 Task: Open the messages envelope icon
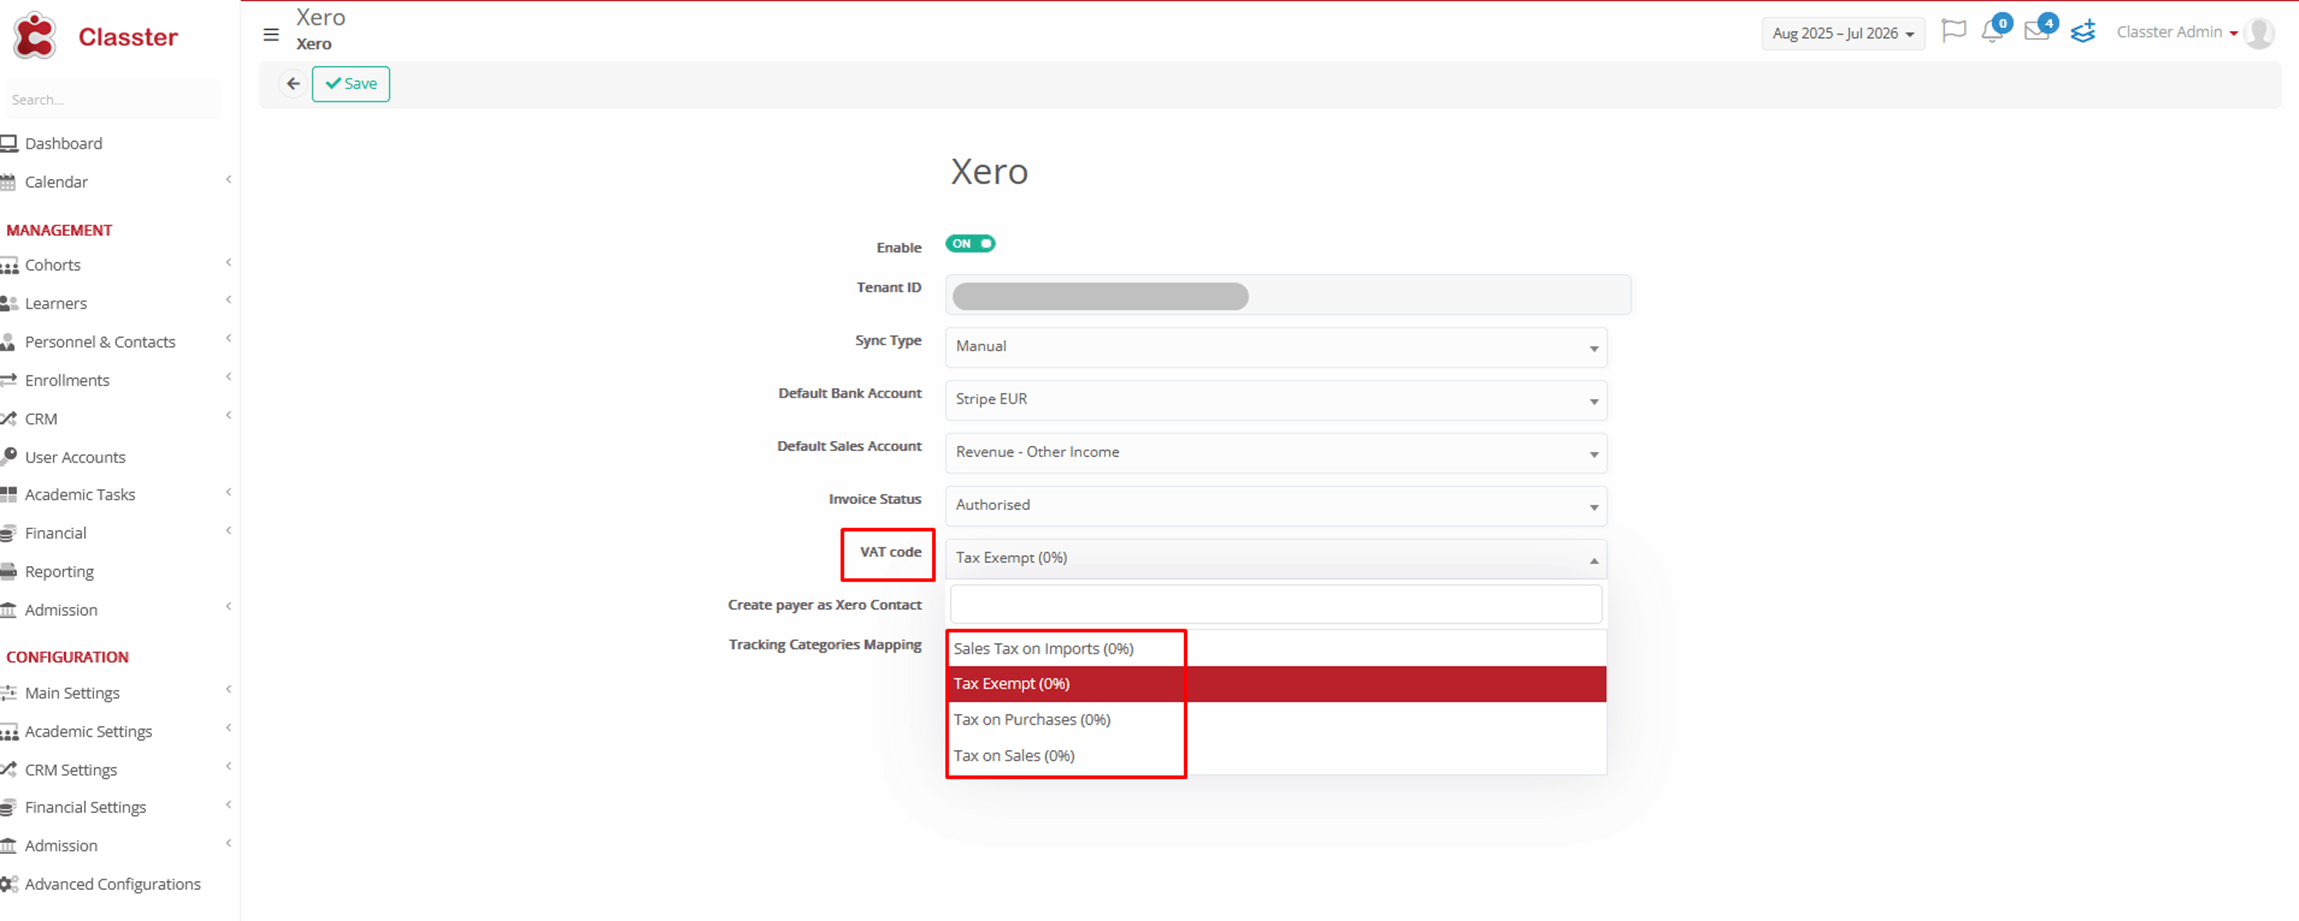2036,32
